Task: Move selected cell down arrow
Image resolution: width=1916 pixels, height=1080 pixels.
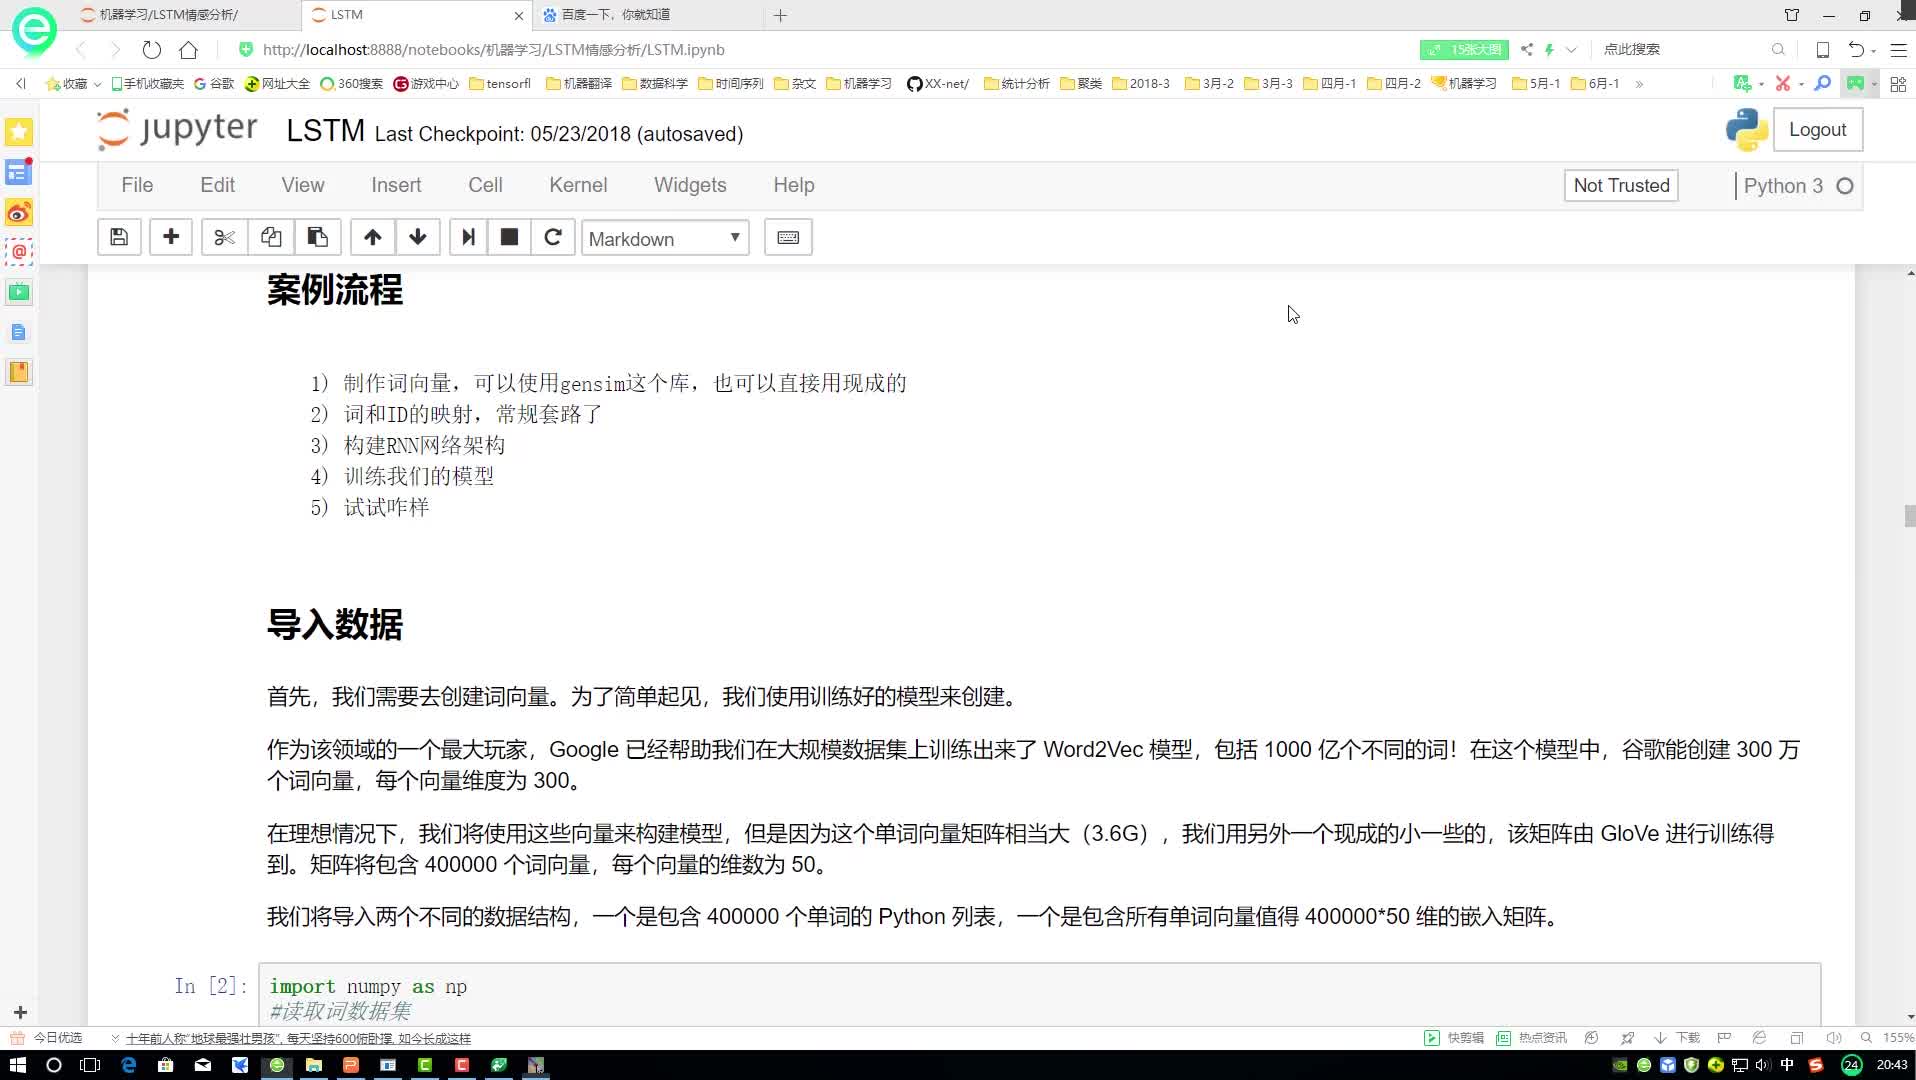Action: tap(418, 237)
